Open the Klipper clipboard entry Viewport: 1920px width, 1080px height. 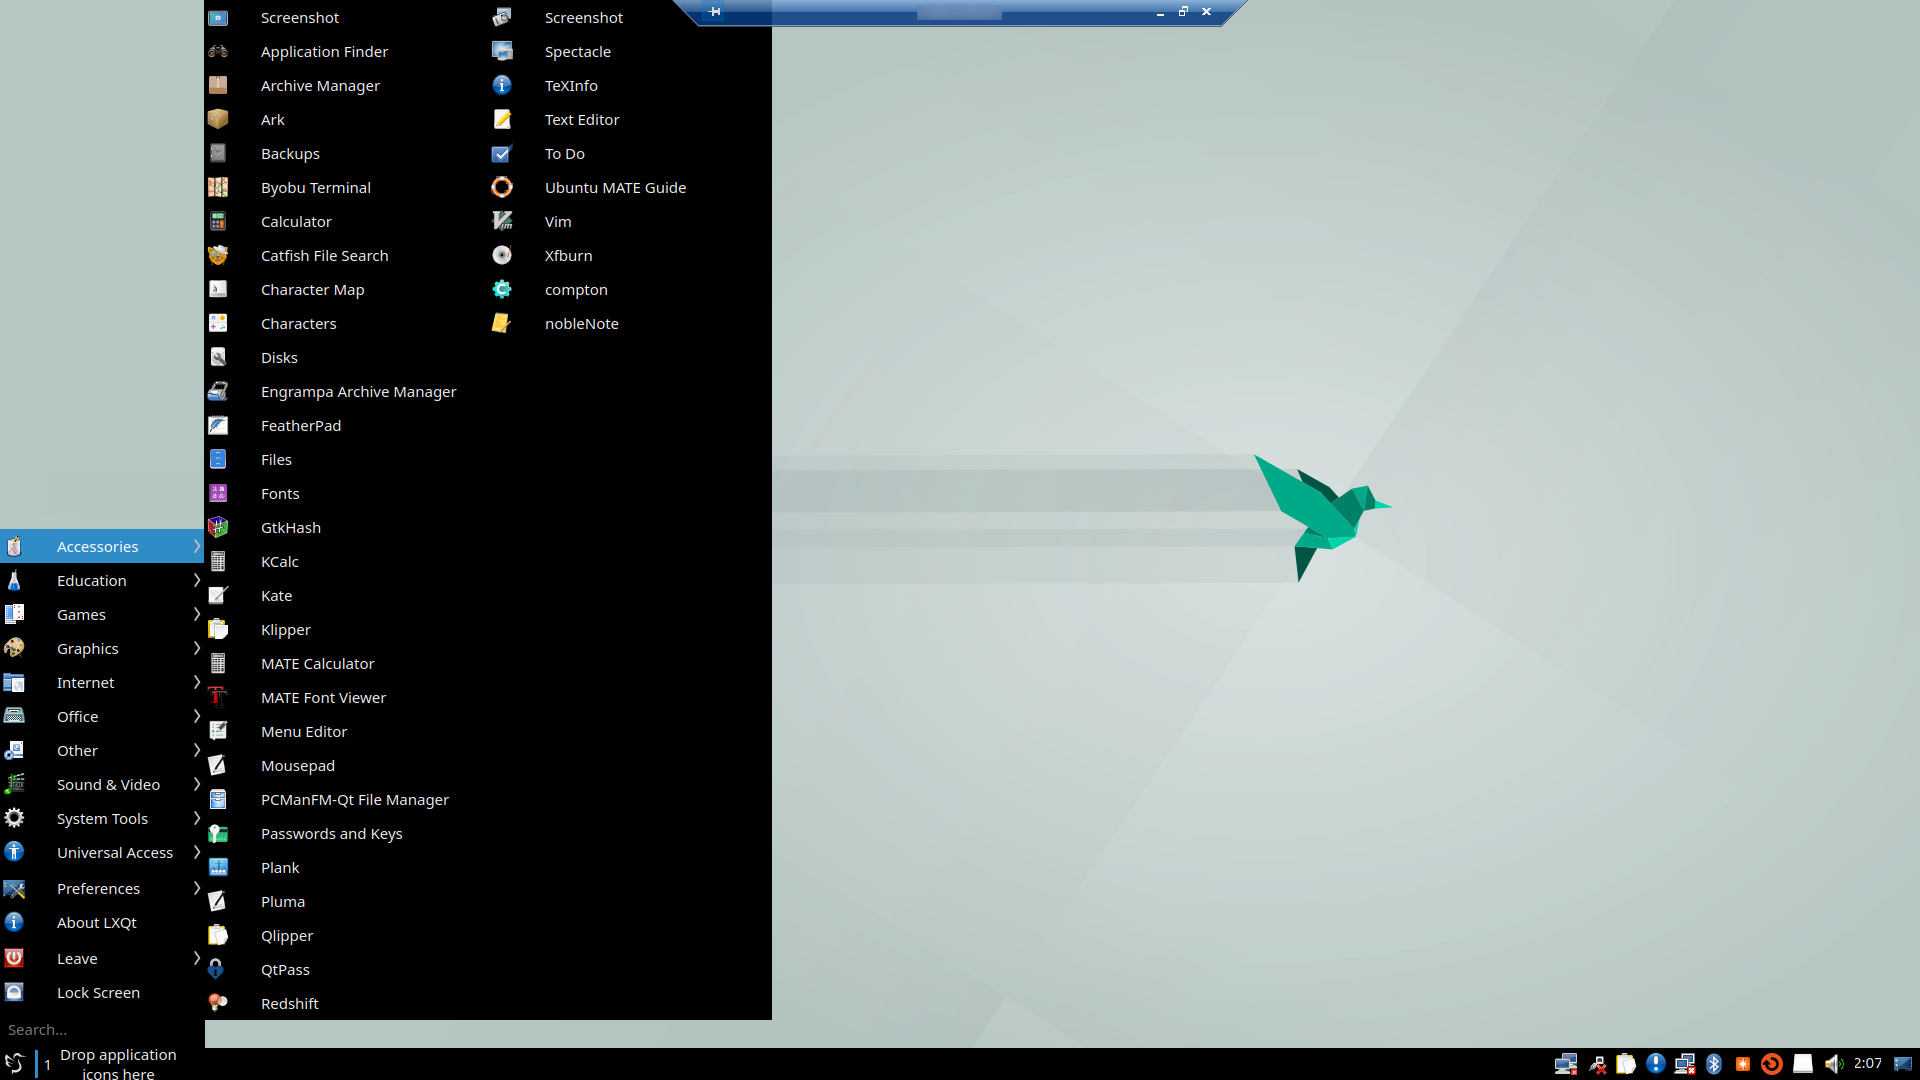pos(346,630)
